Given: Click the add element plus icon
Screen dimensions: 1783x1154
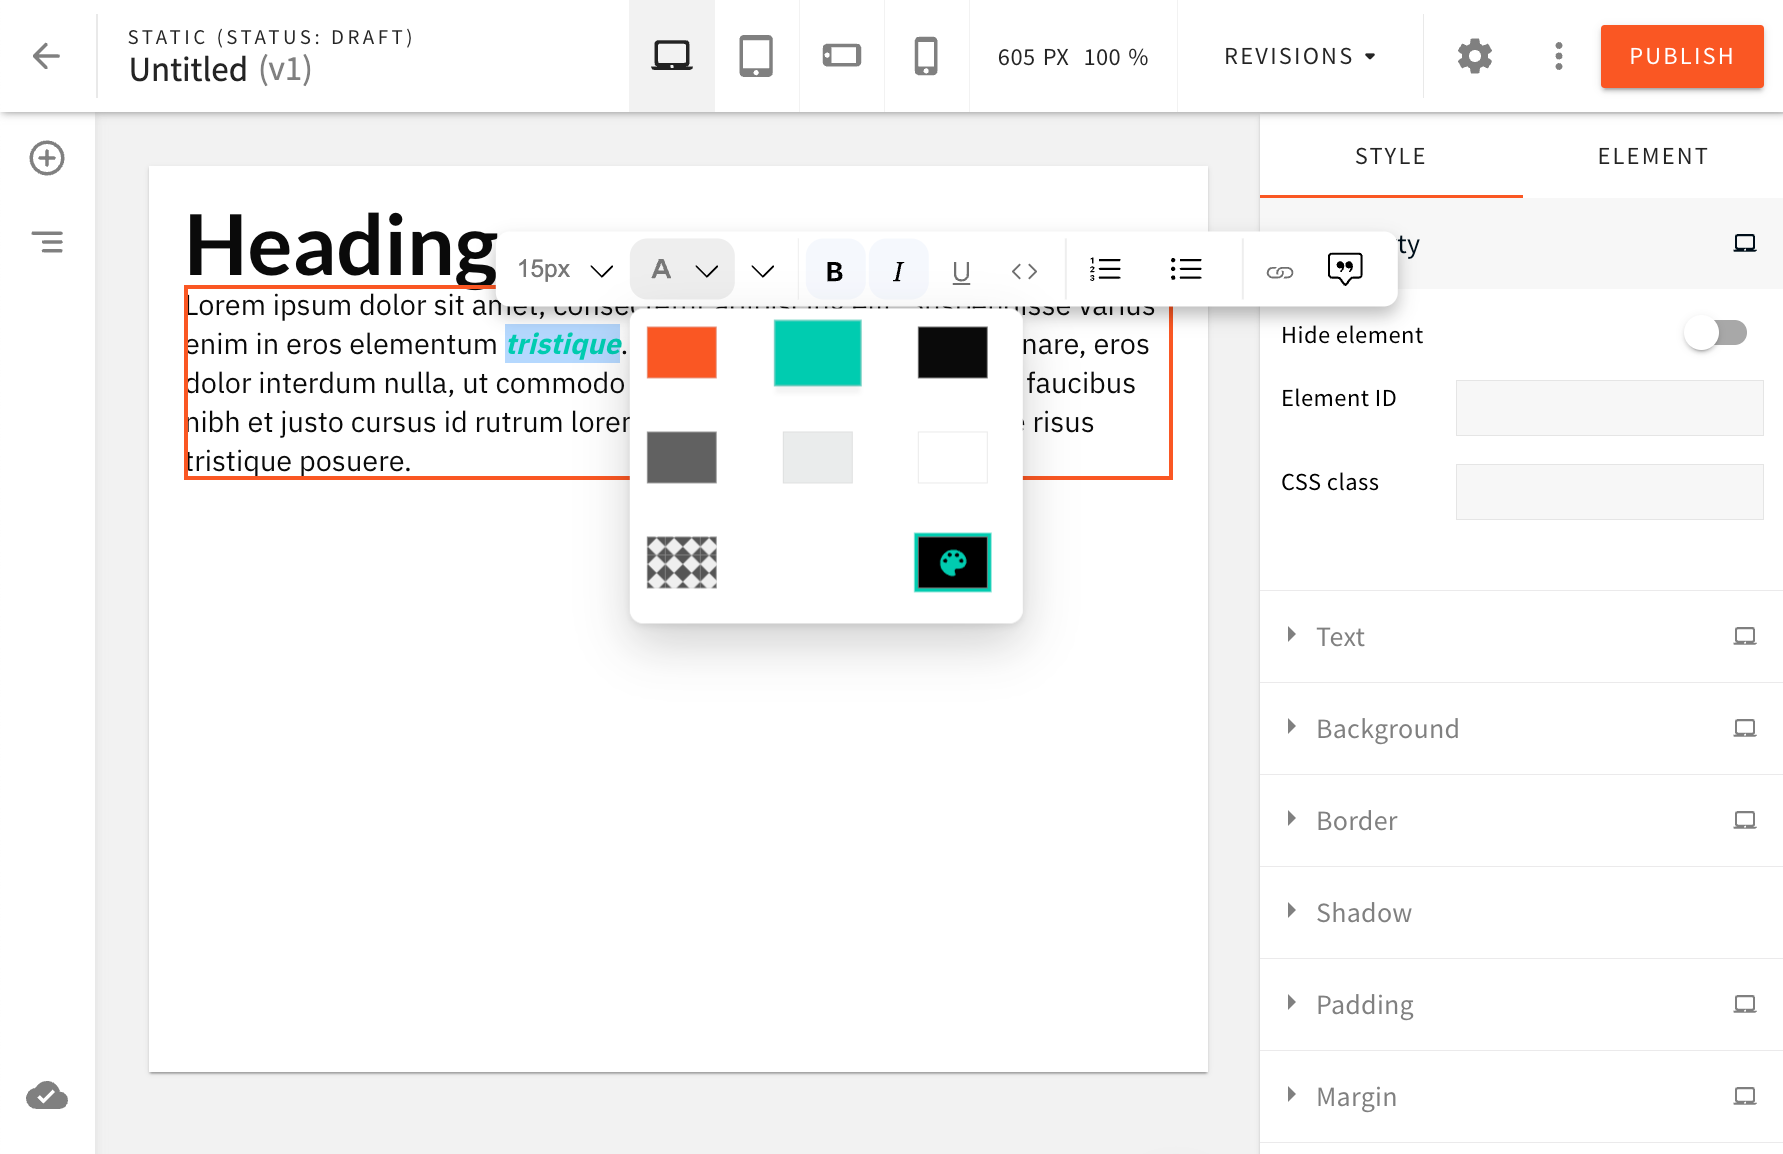Looking at the screenshot, I should point(47,158).
